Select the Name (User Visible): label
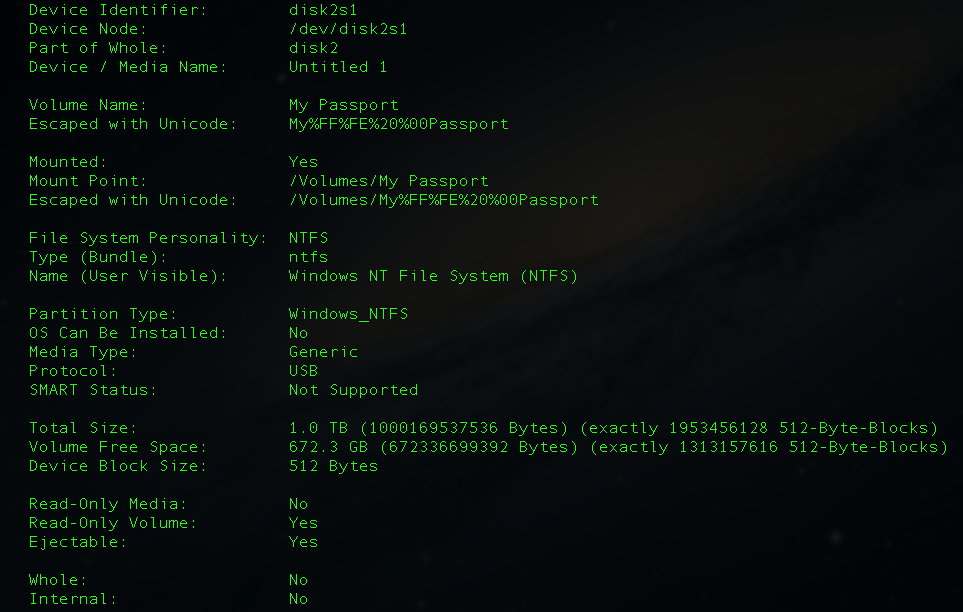The image size is (963, 612). tap(128, 276)
